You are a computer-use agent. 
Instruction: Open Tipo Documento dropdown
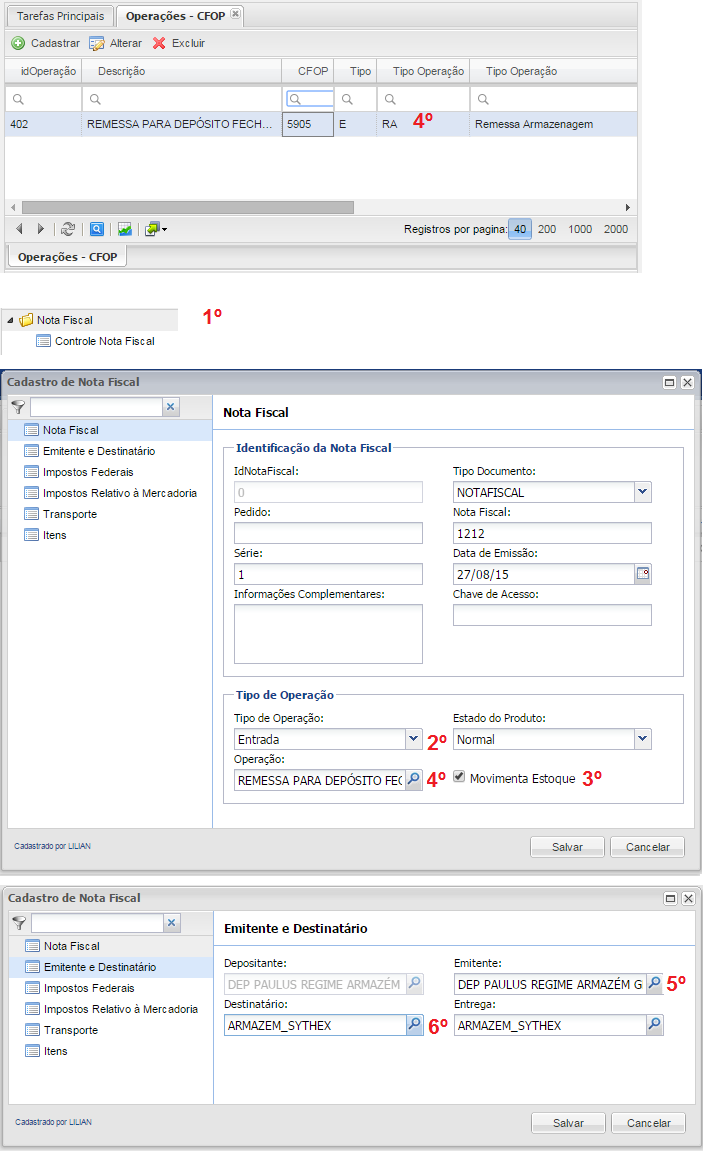click(x=643, y=492)
